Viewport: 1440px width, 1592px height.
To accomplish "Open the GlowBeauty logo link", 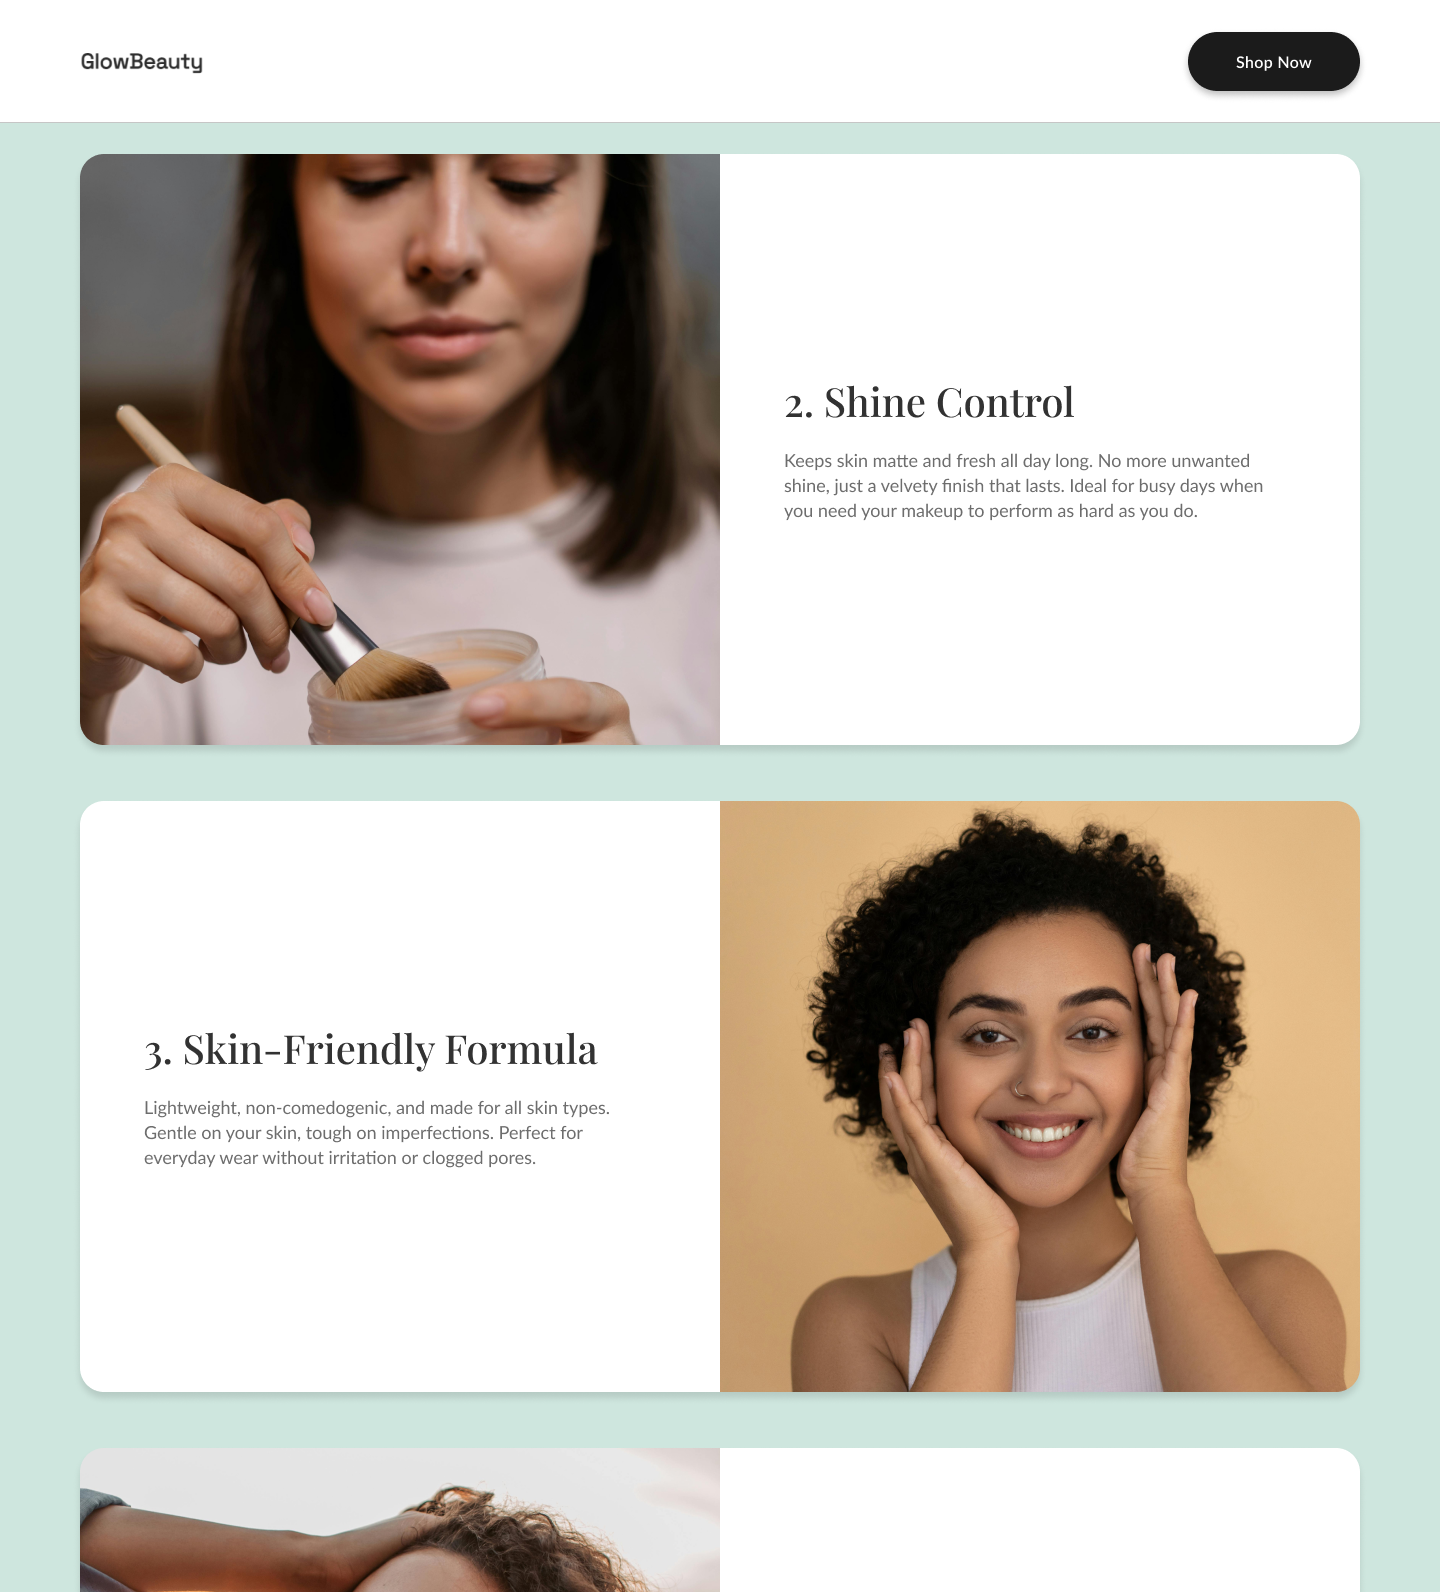I will (x=142, y=62).
